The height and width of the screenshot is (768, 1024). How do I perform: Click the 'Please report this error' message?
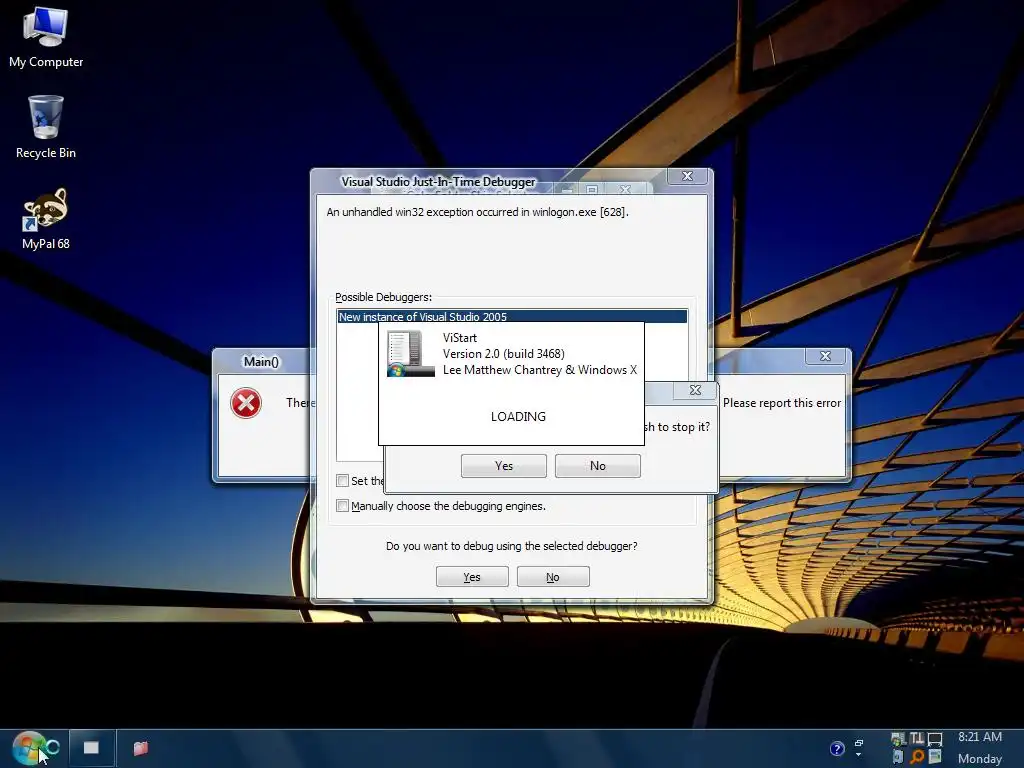[x=782, y=403]
